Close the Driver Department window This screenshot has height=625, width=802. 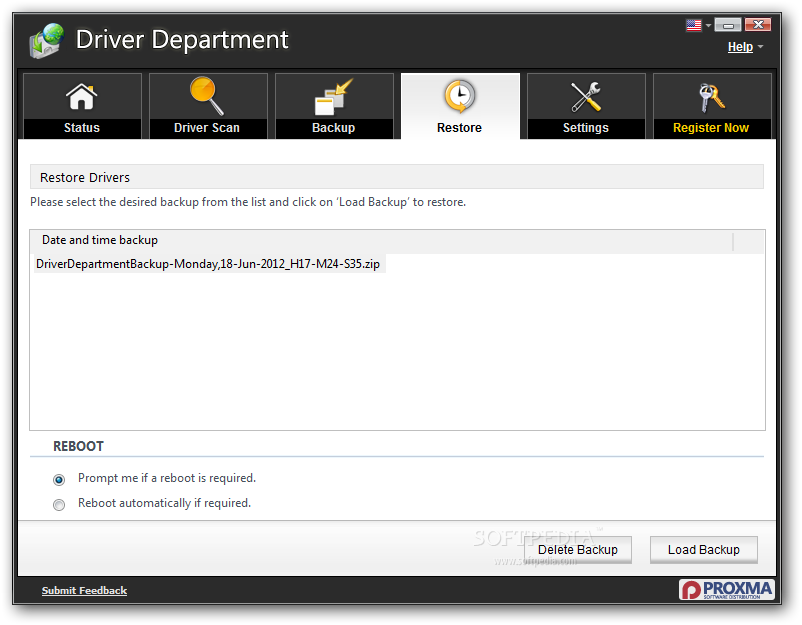tap(758, 25)
